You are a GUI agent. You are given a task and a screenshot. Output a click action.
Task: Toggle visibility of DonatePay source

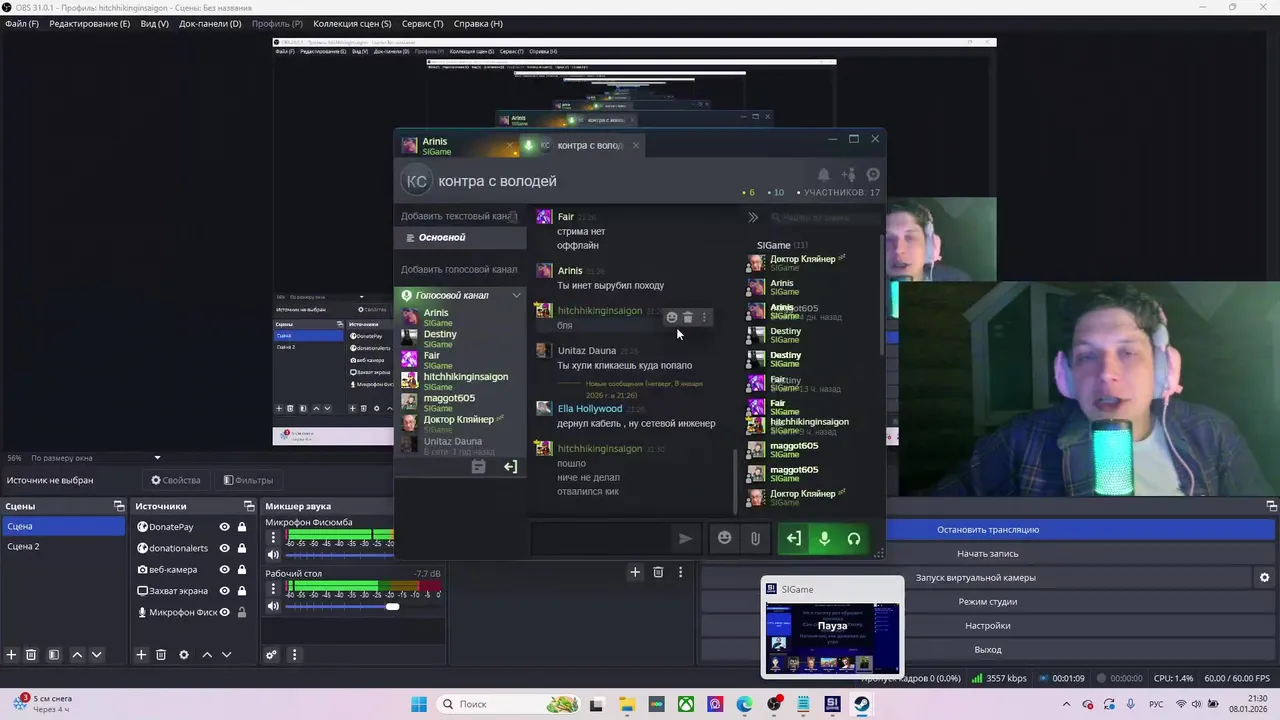[224, 527]
